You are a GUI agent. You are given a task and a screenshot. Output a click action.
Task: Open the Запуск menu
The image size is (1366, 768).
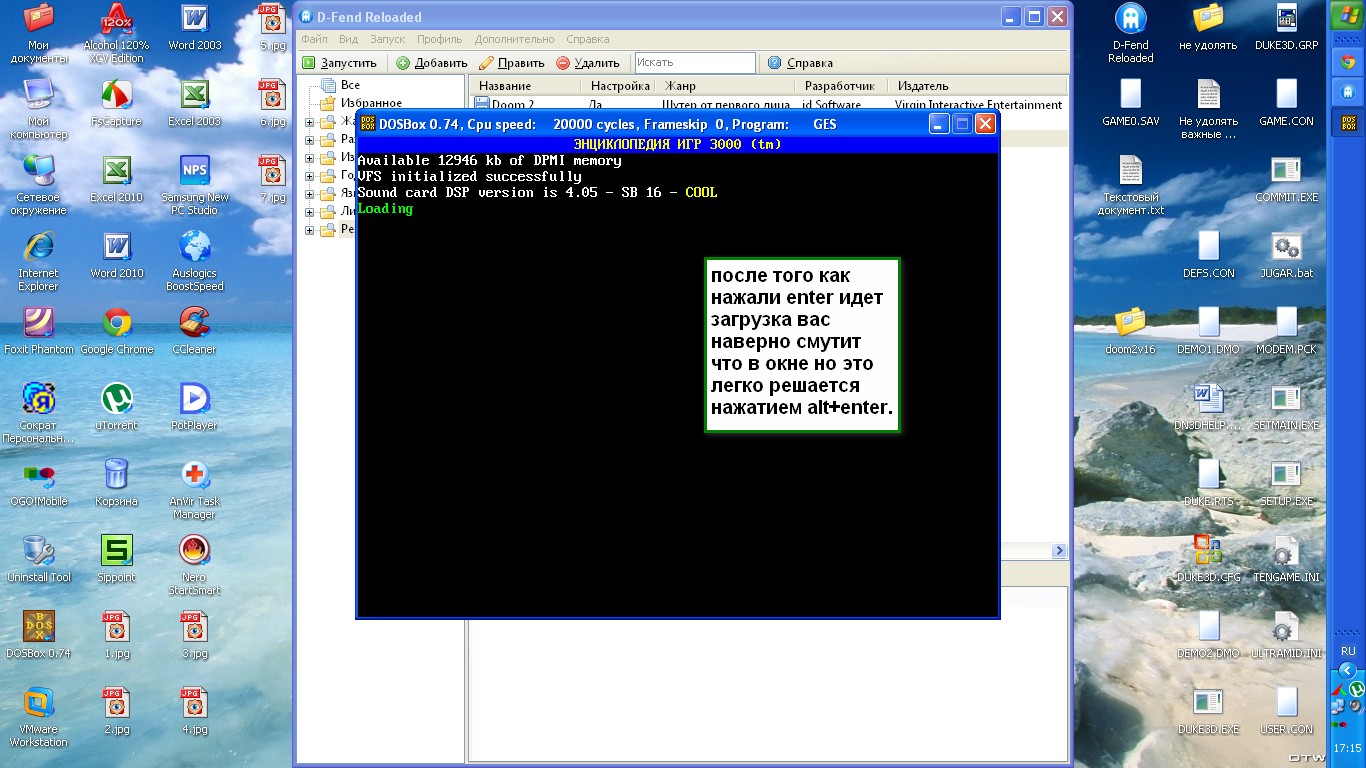coord(387,39)
